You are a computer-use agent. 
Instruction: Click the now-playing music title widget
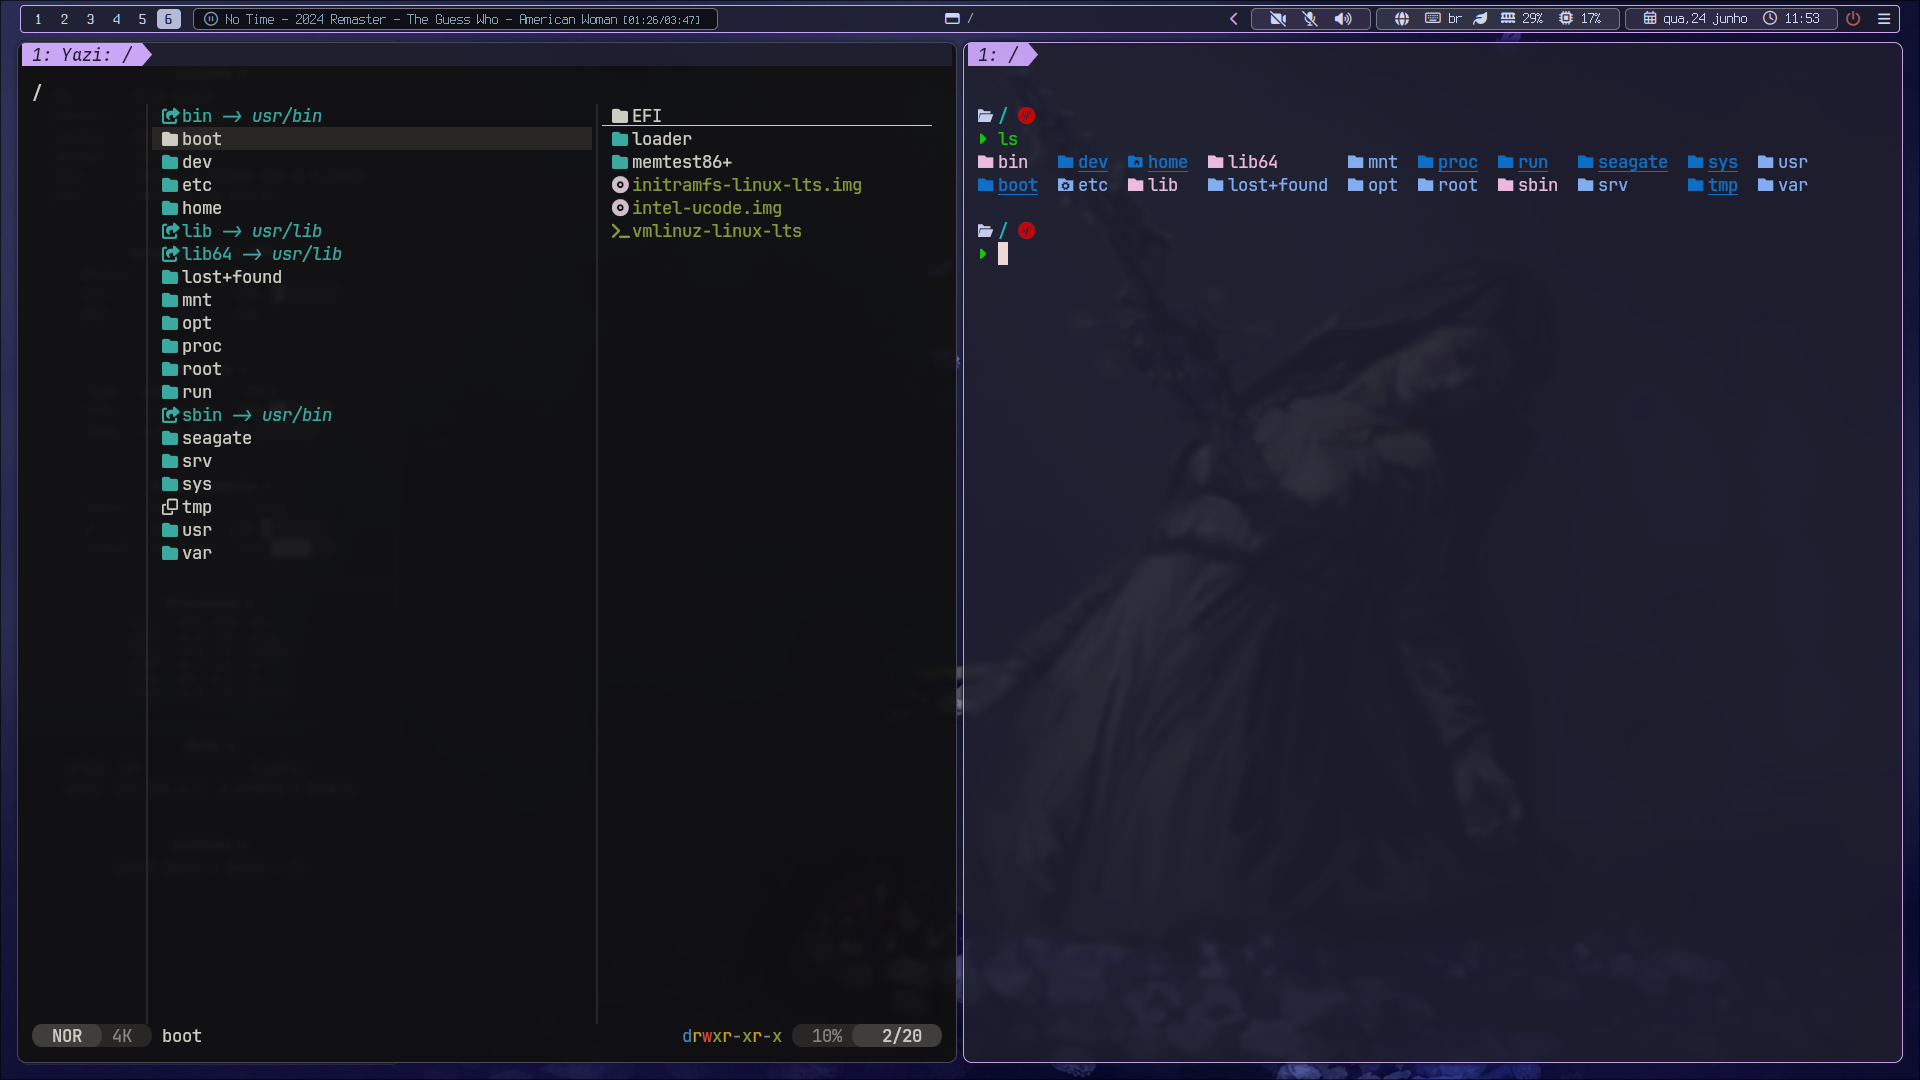click(455, 19)
